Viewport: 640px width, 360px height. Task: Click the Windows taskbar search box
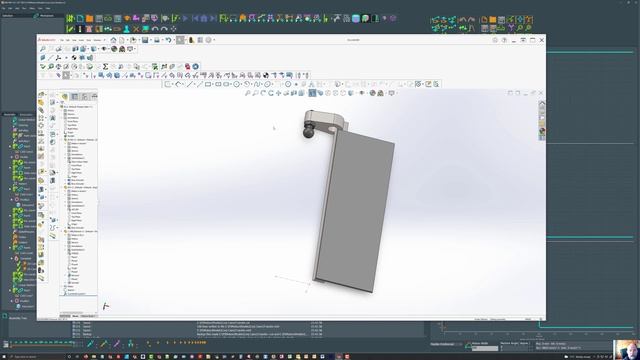36,357
